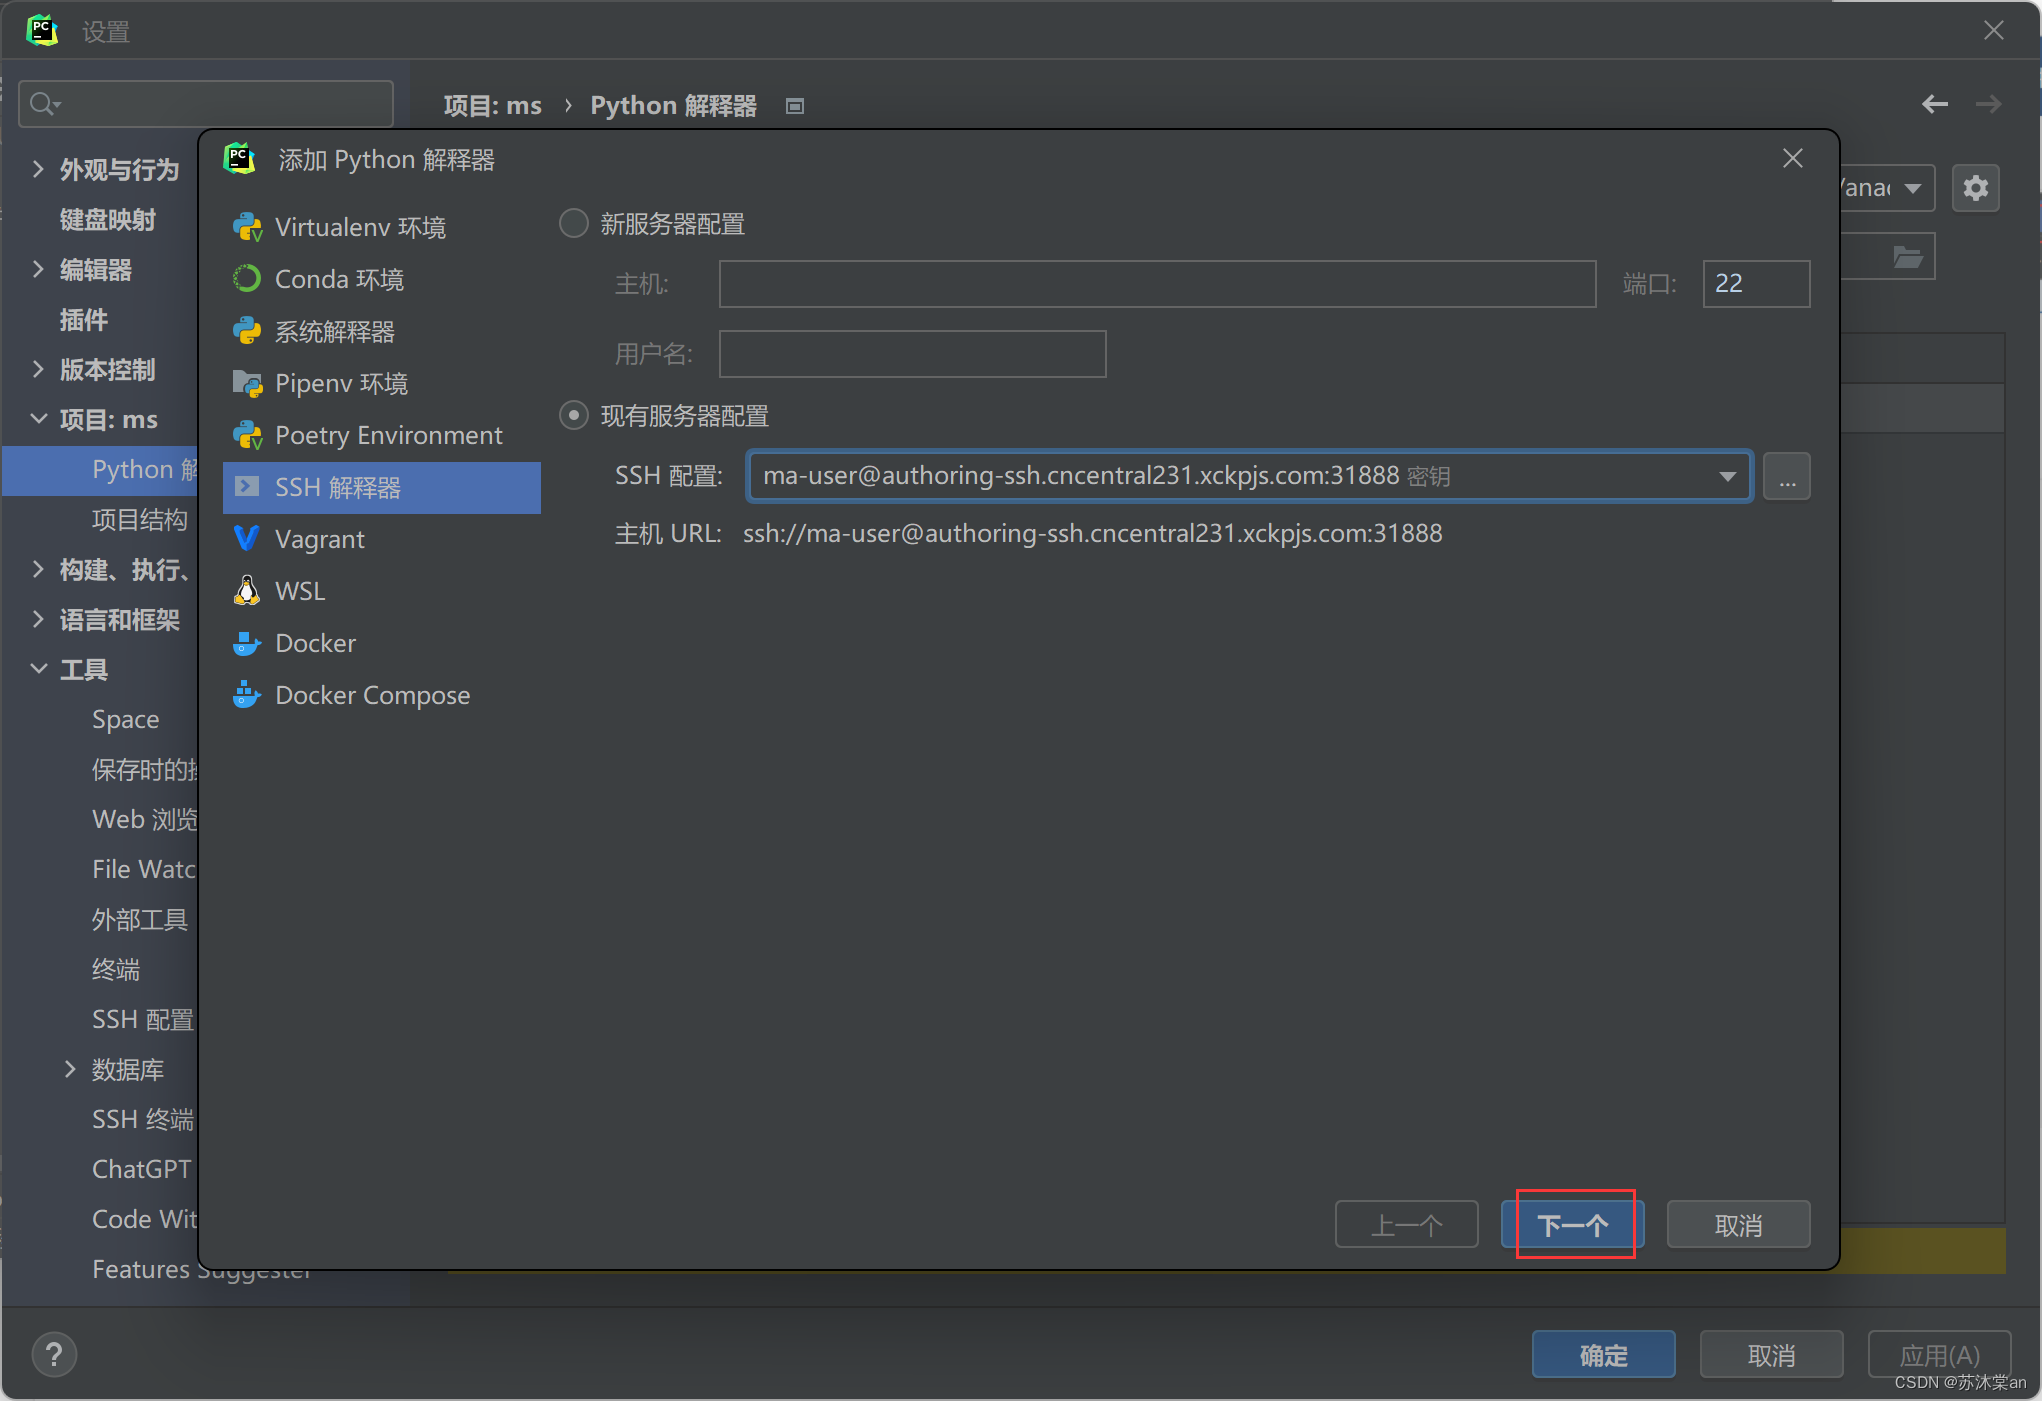Select the 现有服务器配置 radio button
The image size is (2042, 1401).
point(573,415)
